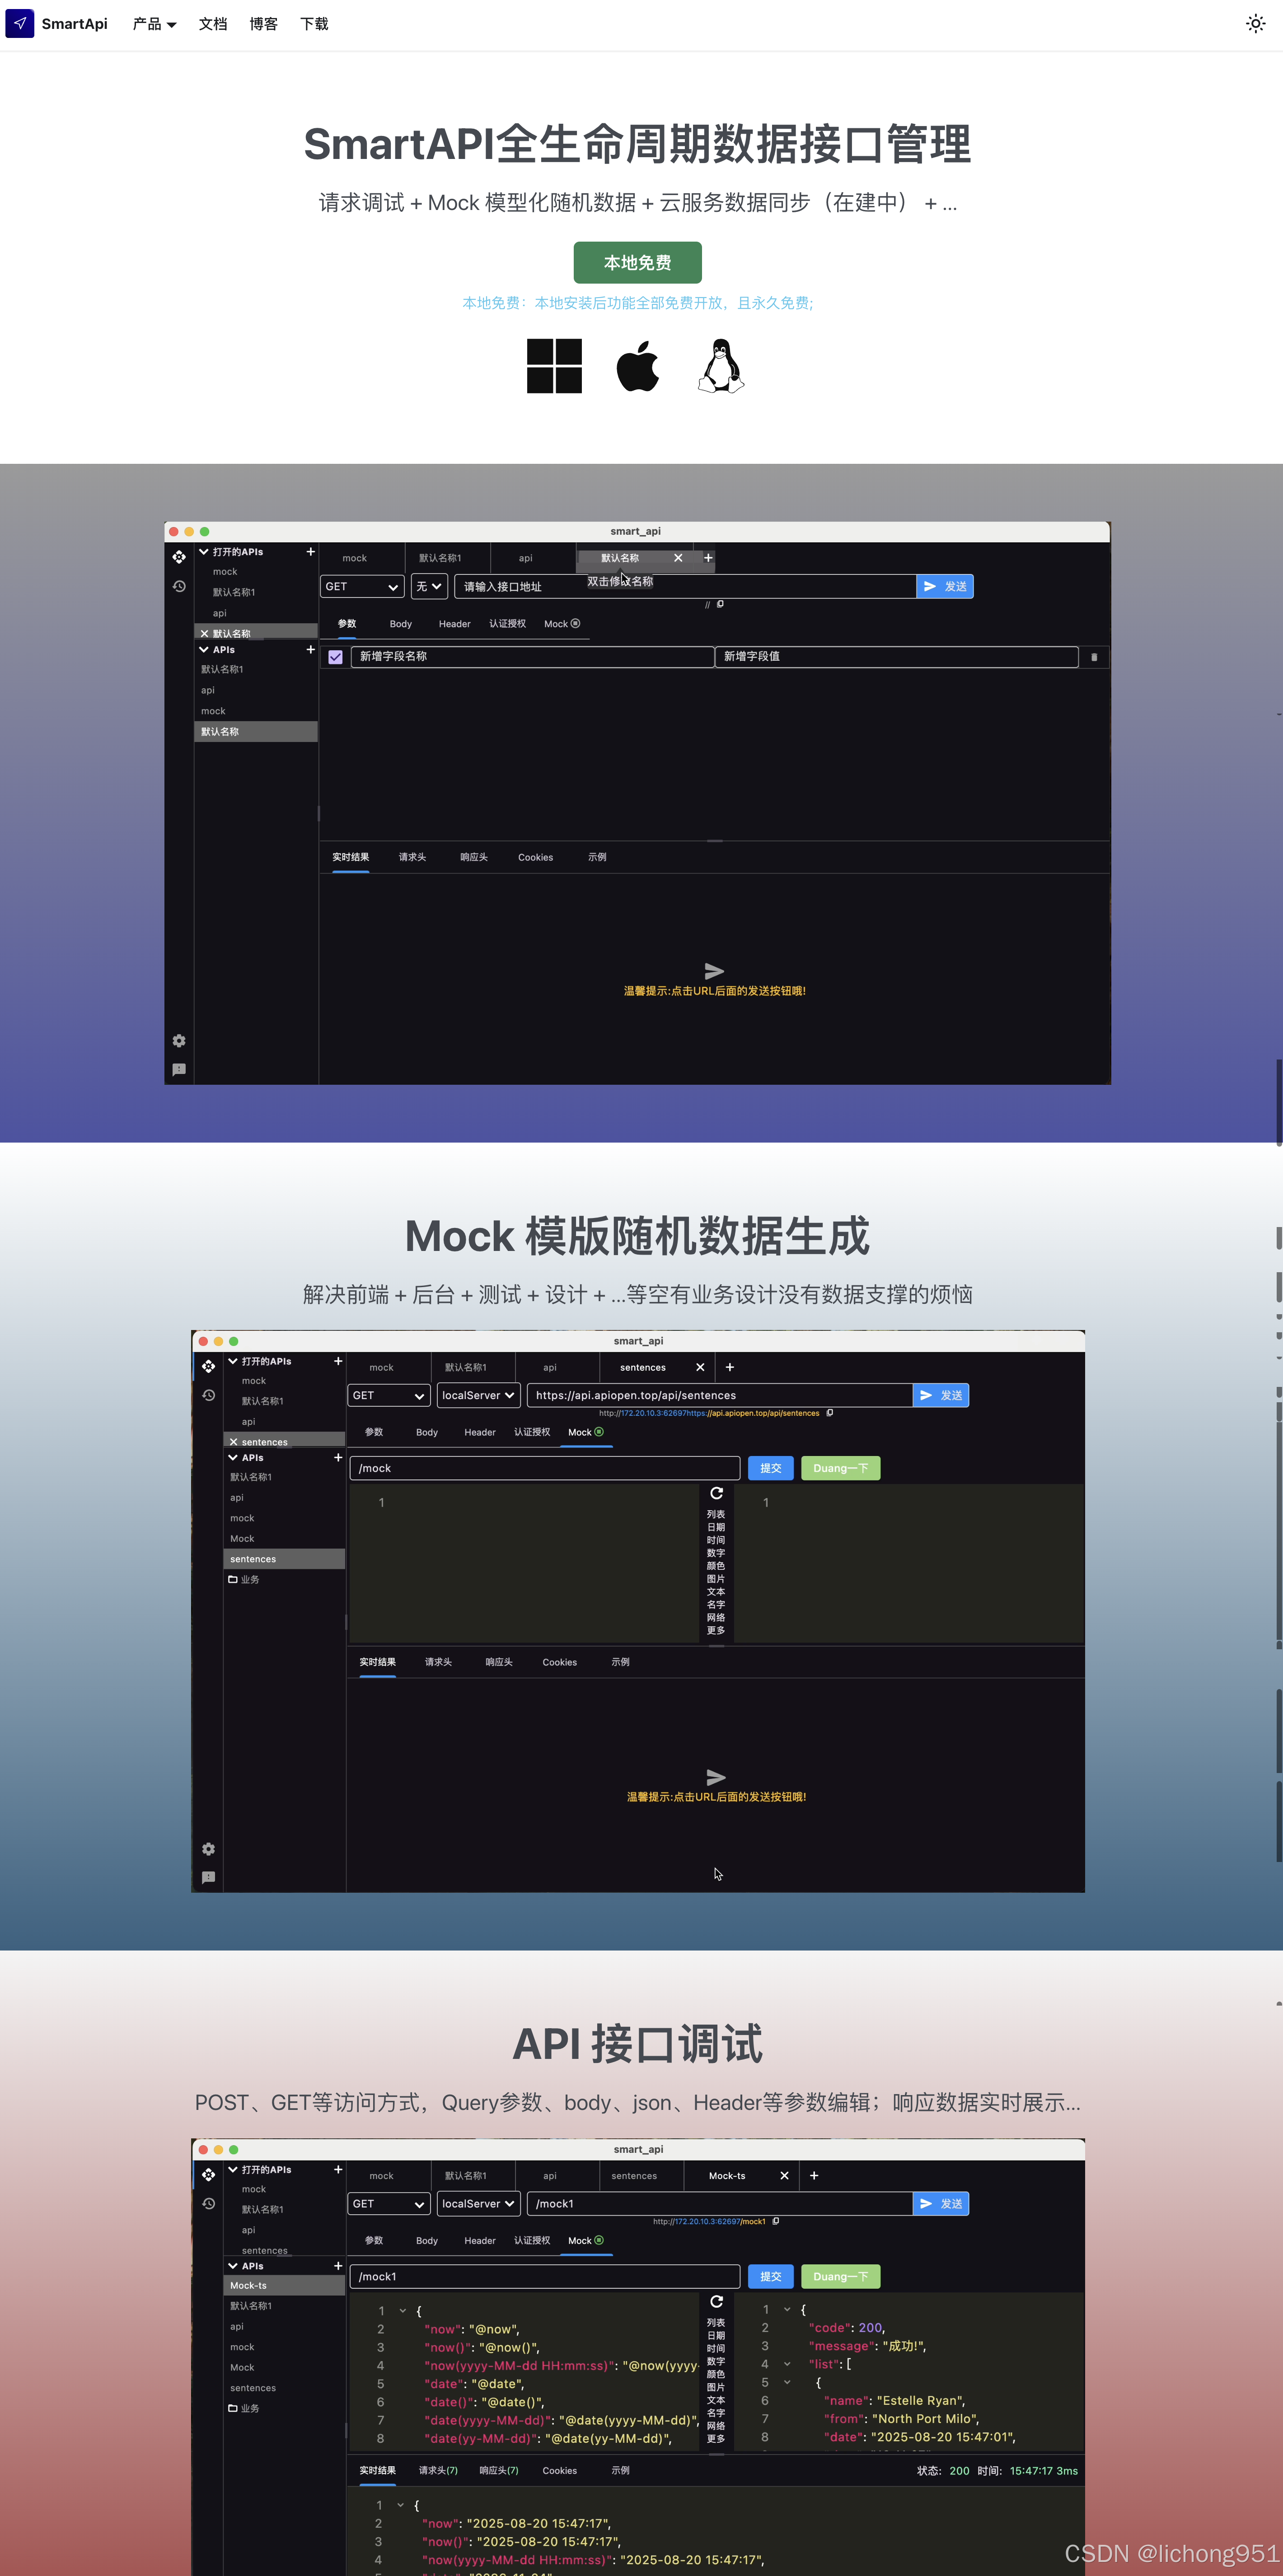Click the /mock path input field
The width and height of the screenshot is (1283, 2576).
coord(545,1468)
